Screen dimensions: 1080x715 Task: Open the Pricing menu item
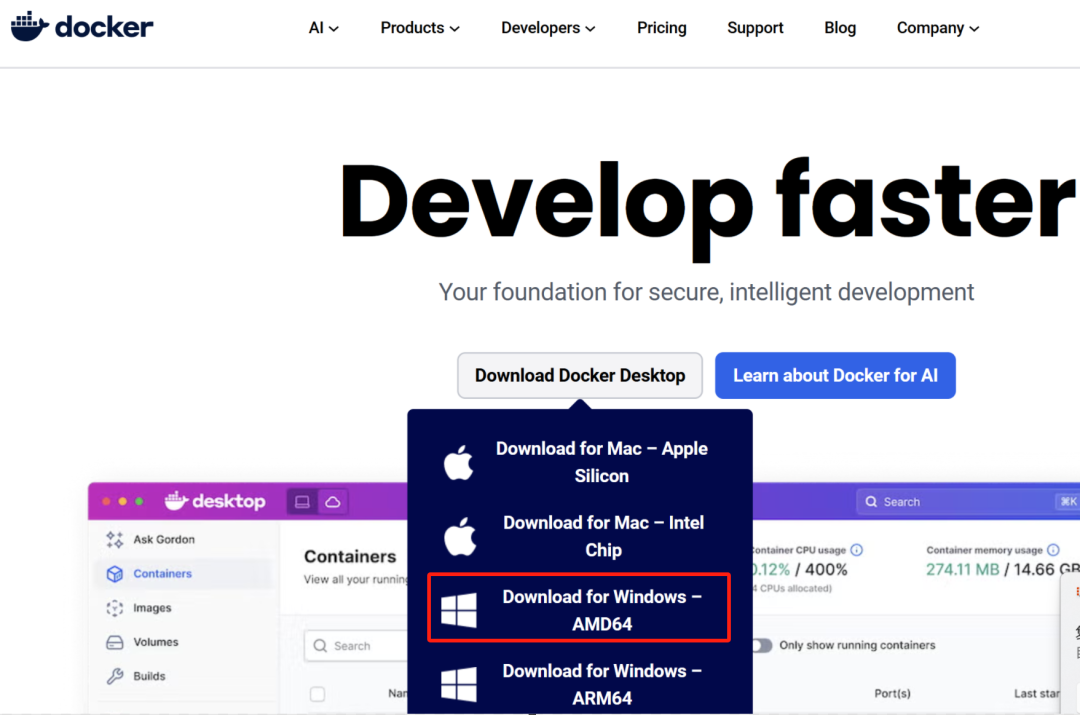[661, 28]
